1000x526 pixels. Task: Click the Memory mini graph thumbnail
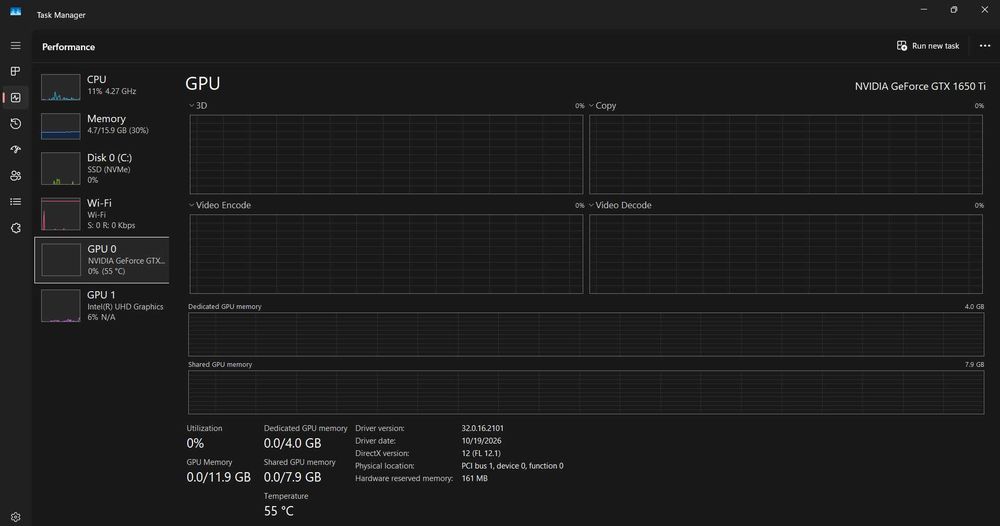pos(61,126)
